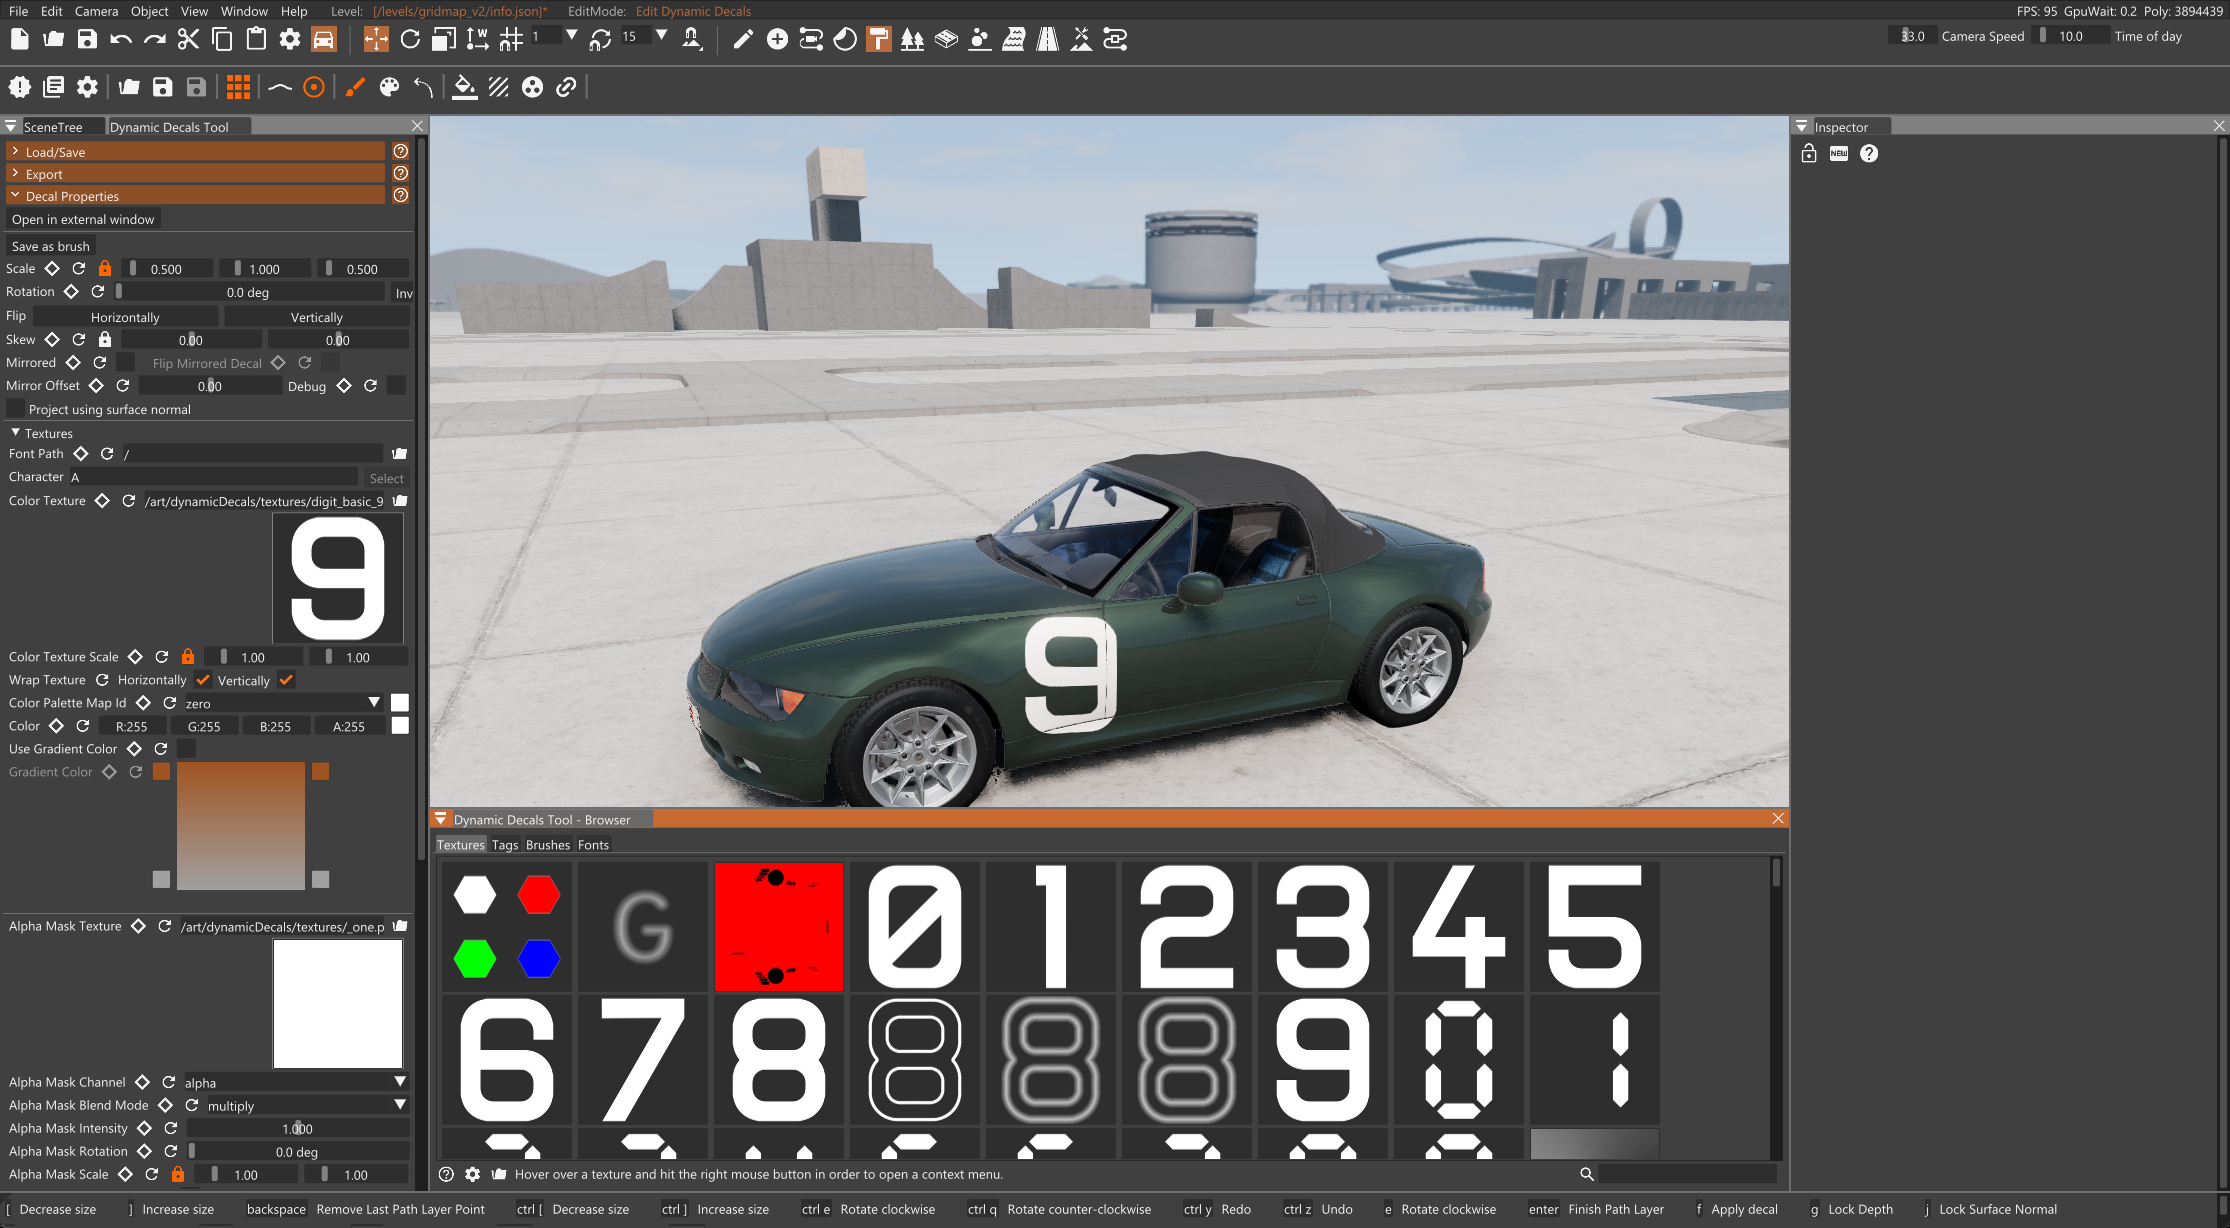This screenshot has height=1228, width=2230.
Task: Click the chain link icon in decal toolbar
Action: coord(566,87)
